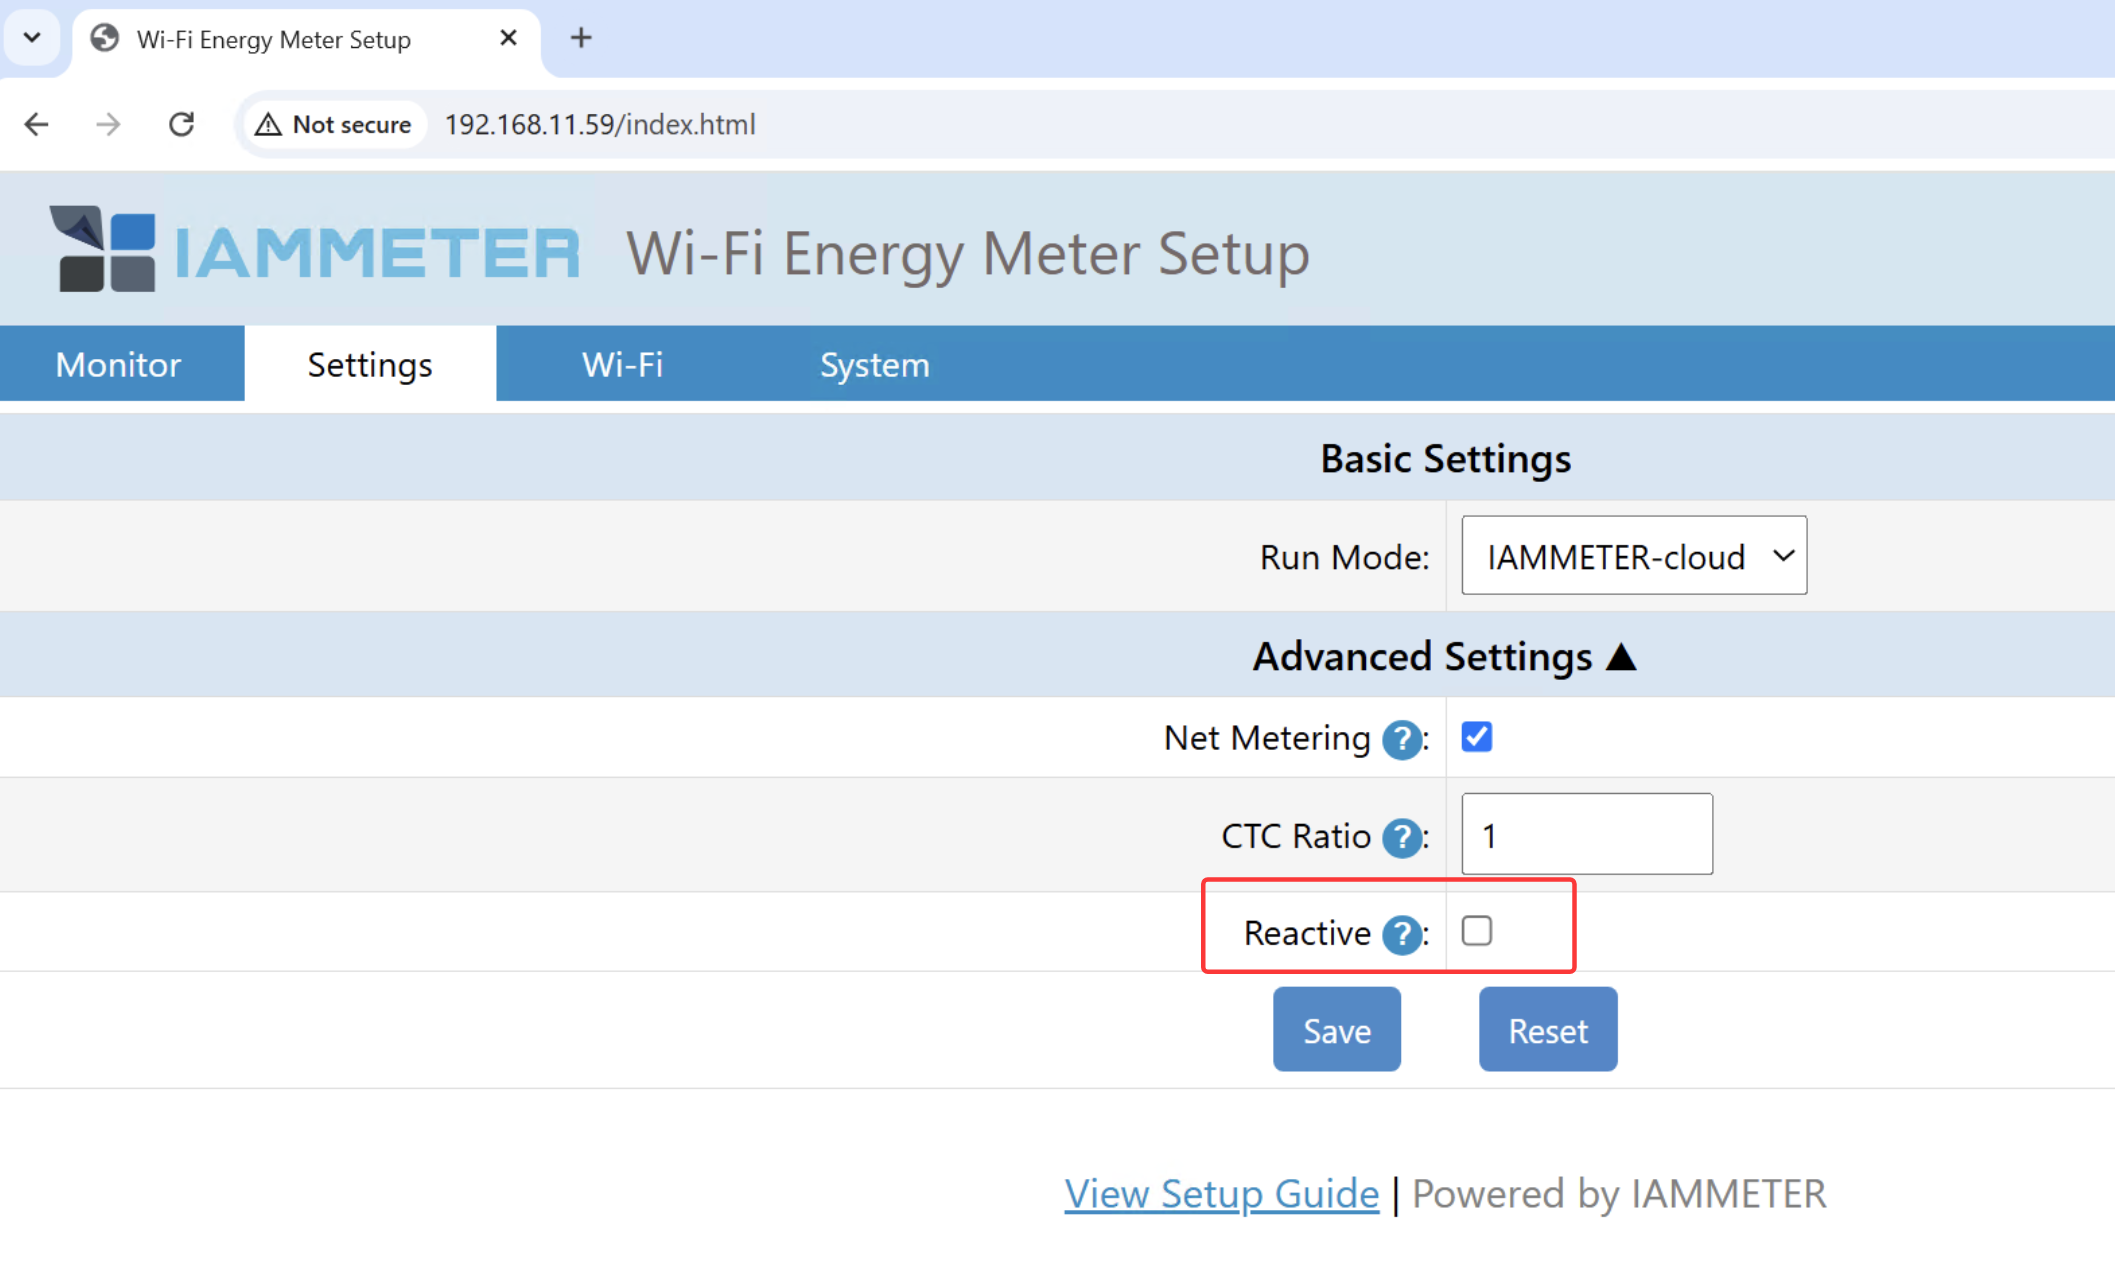
Task: Reset the form values
Action: pos(1547,1029)
